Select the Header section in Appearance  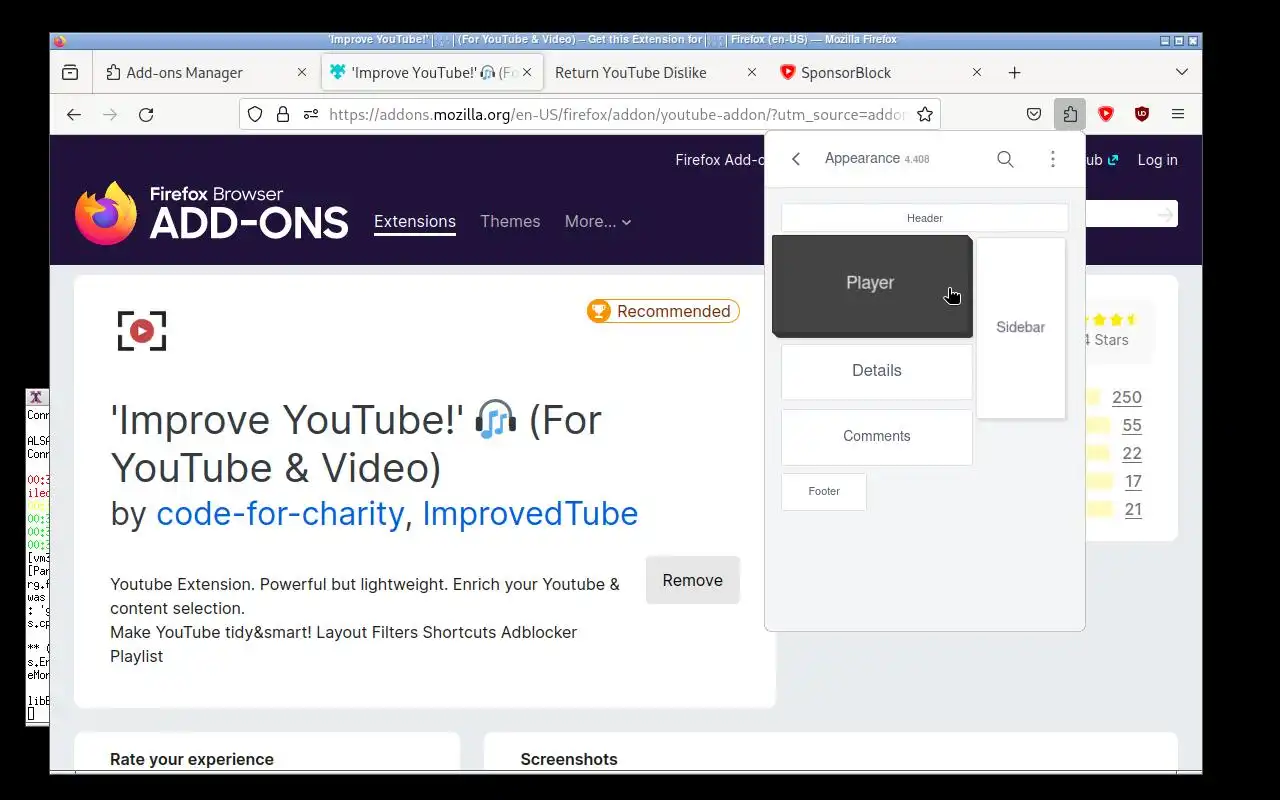click(925, 218)
